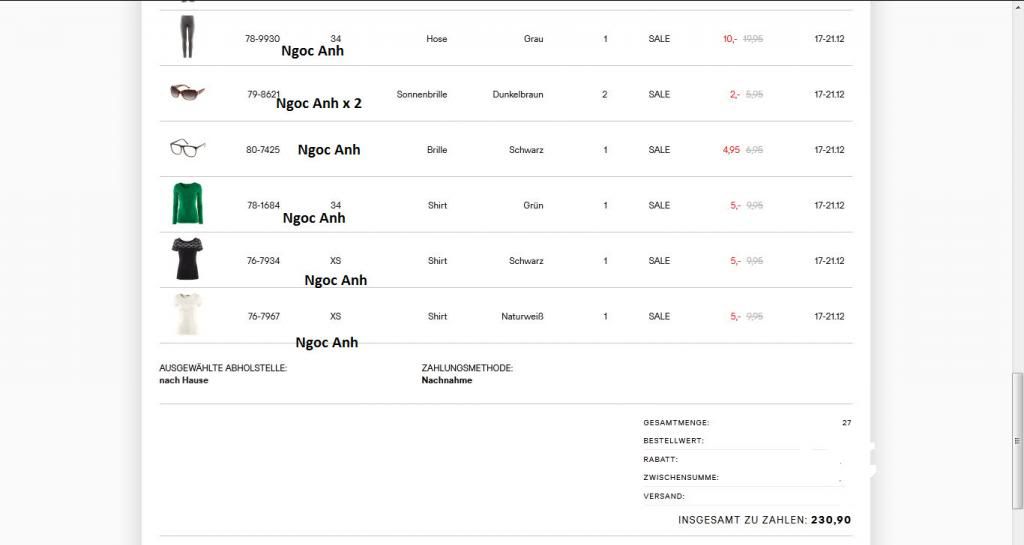The image size is (1024, 545).
Task: Open the brown sunglasses product image
Action: [187, 93]
